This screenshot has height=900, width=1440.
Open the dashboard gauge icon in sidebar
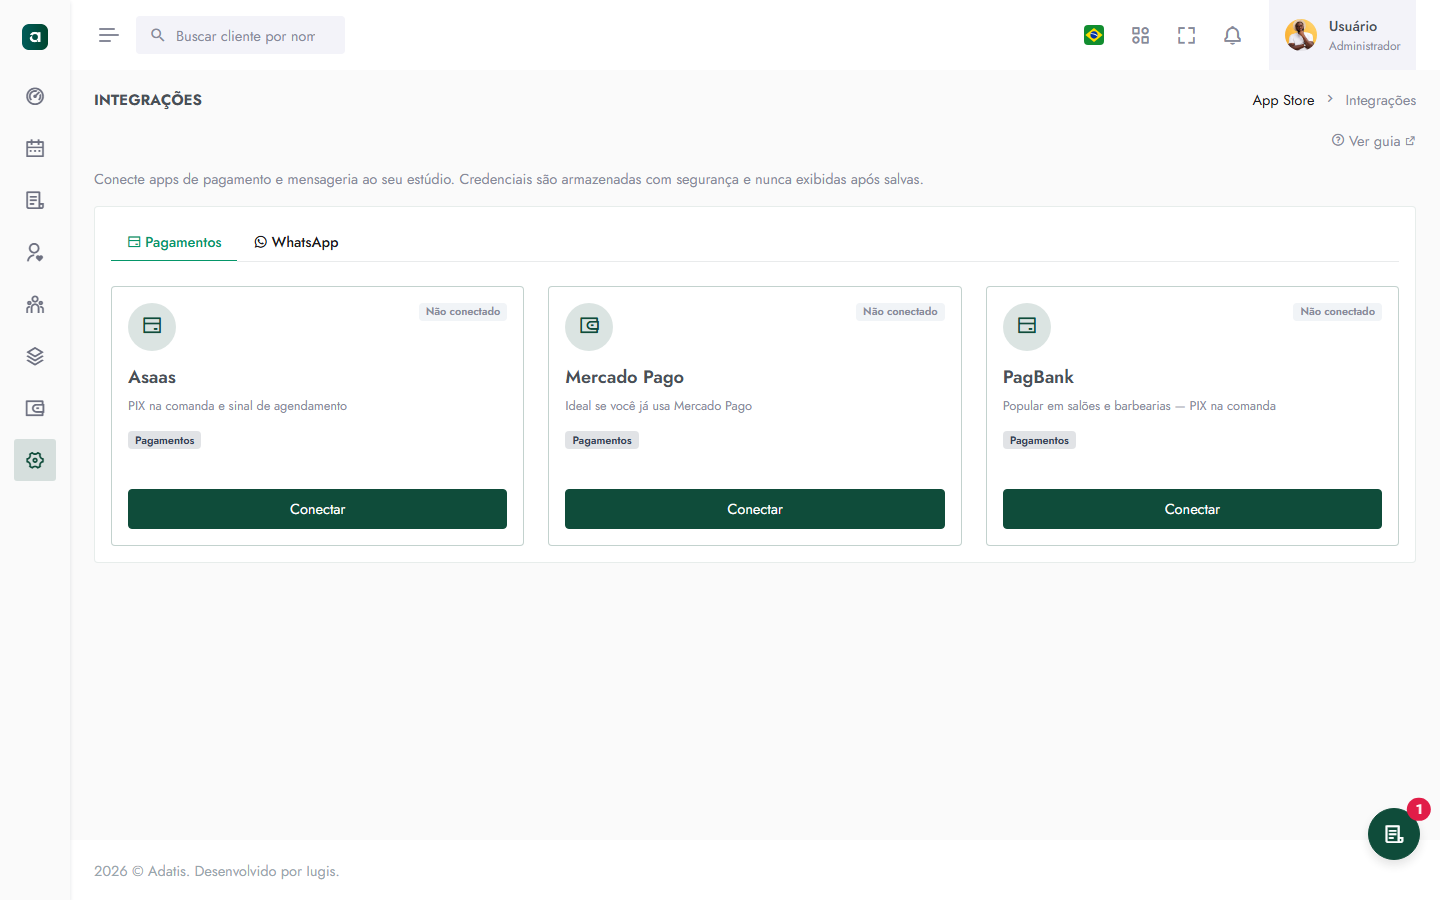pyautogui.click(x=35, y=97)
